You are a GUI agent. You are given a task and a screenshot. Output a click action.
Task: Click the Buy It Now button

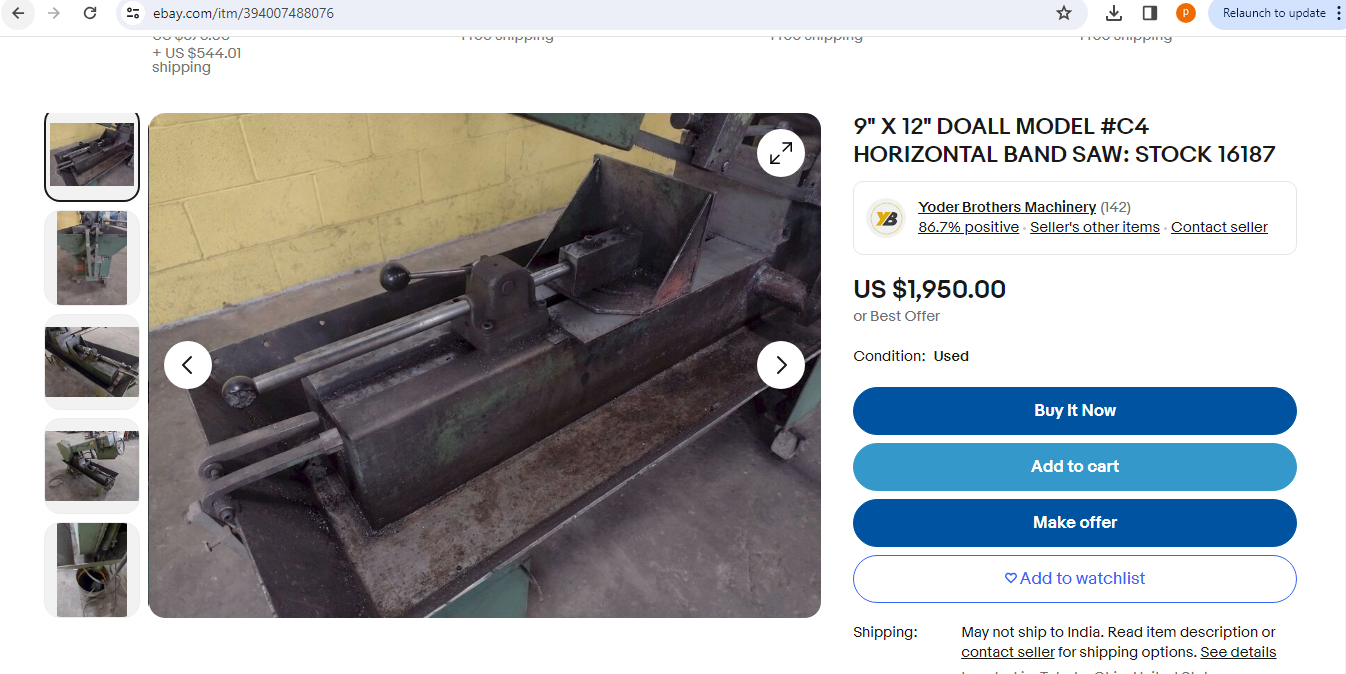(1075, 411)
